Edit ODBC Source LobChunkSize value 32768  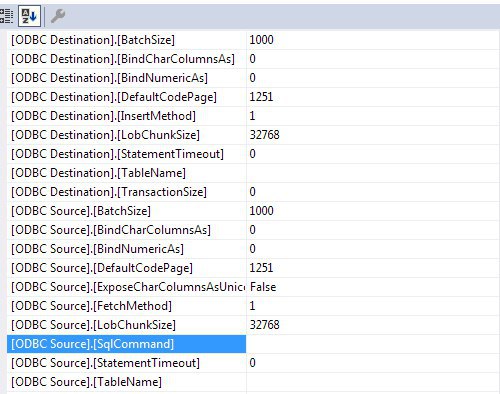[373, 325]
